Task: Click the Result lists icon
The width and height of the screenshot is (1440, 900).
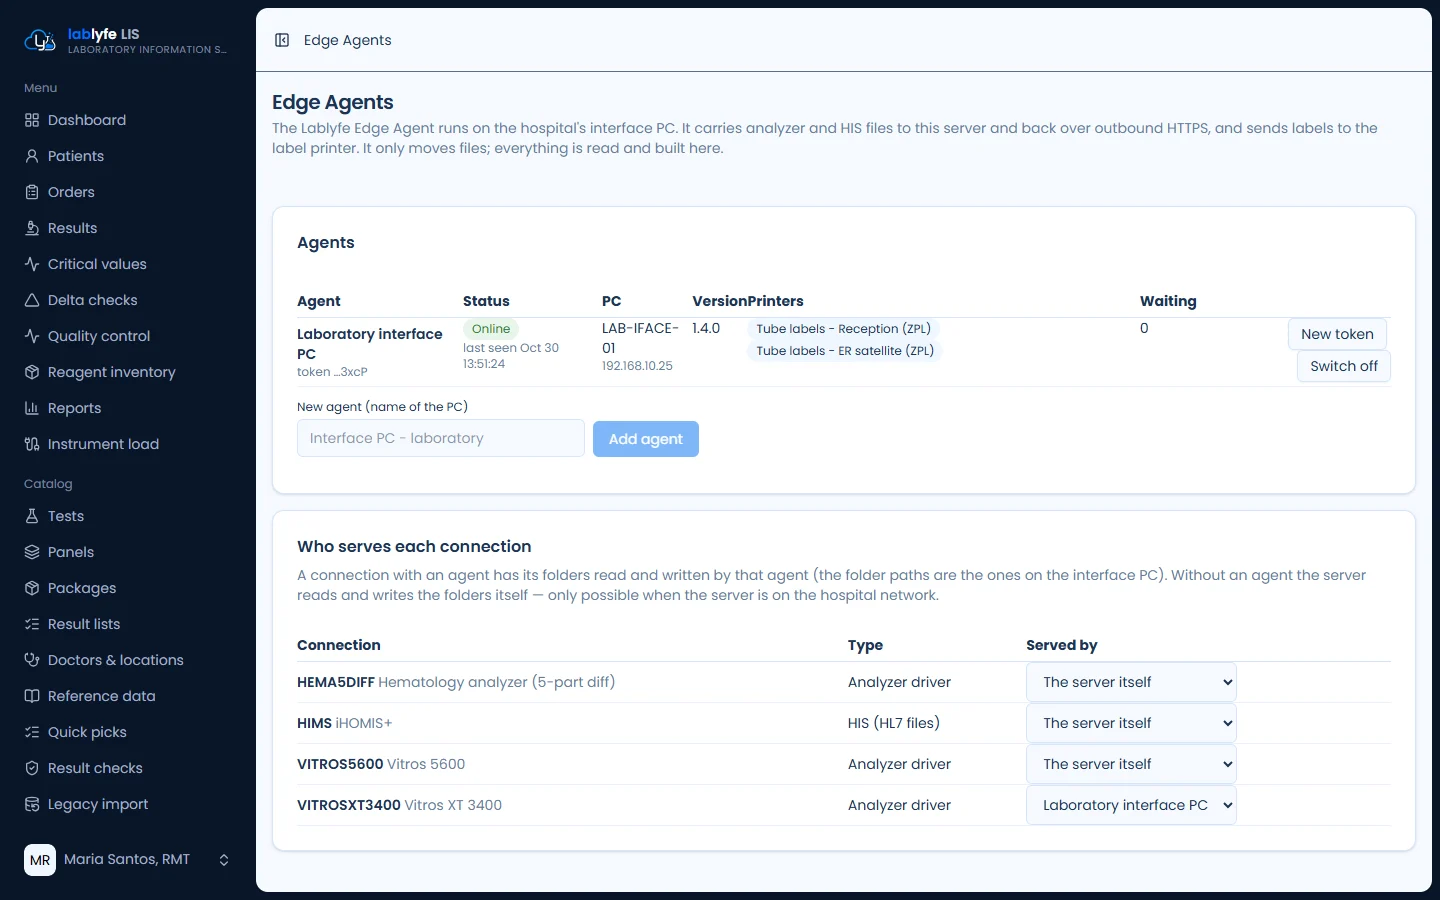Action: pos(32,624)
